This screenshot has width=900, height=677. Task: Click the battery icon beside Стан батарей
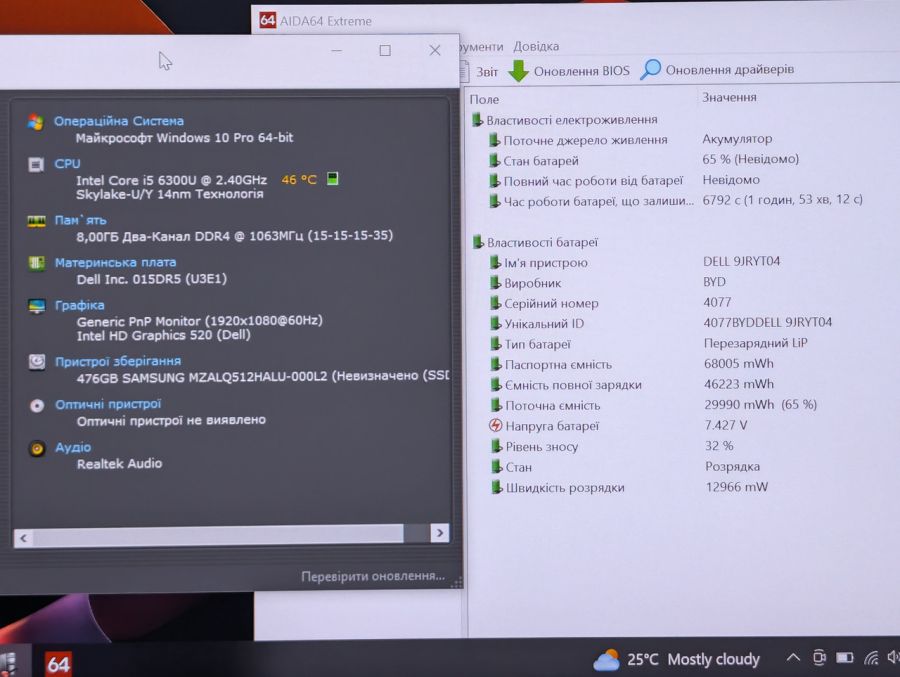coord(494,161)
